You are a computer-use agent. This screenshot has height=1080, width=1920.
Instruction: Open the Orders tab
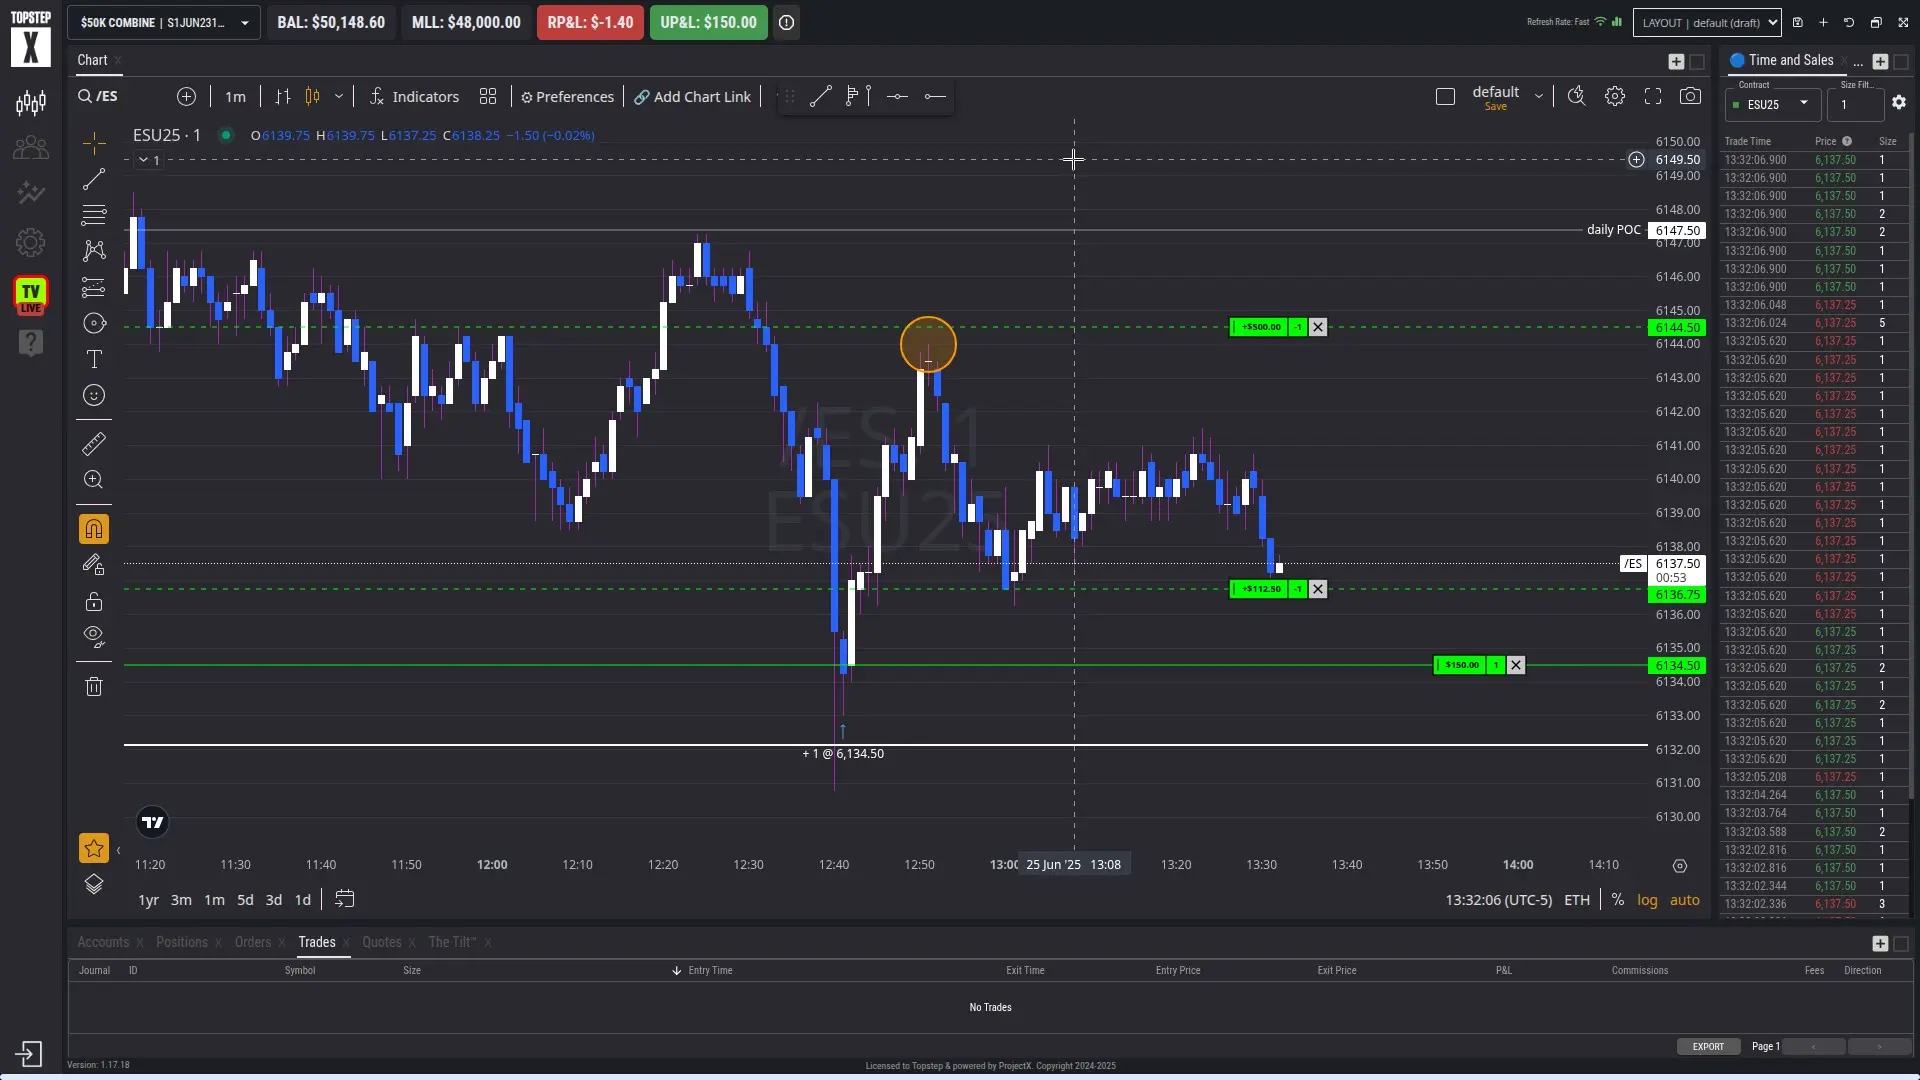point(253,942)
